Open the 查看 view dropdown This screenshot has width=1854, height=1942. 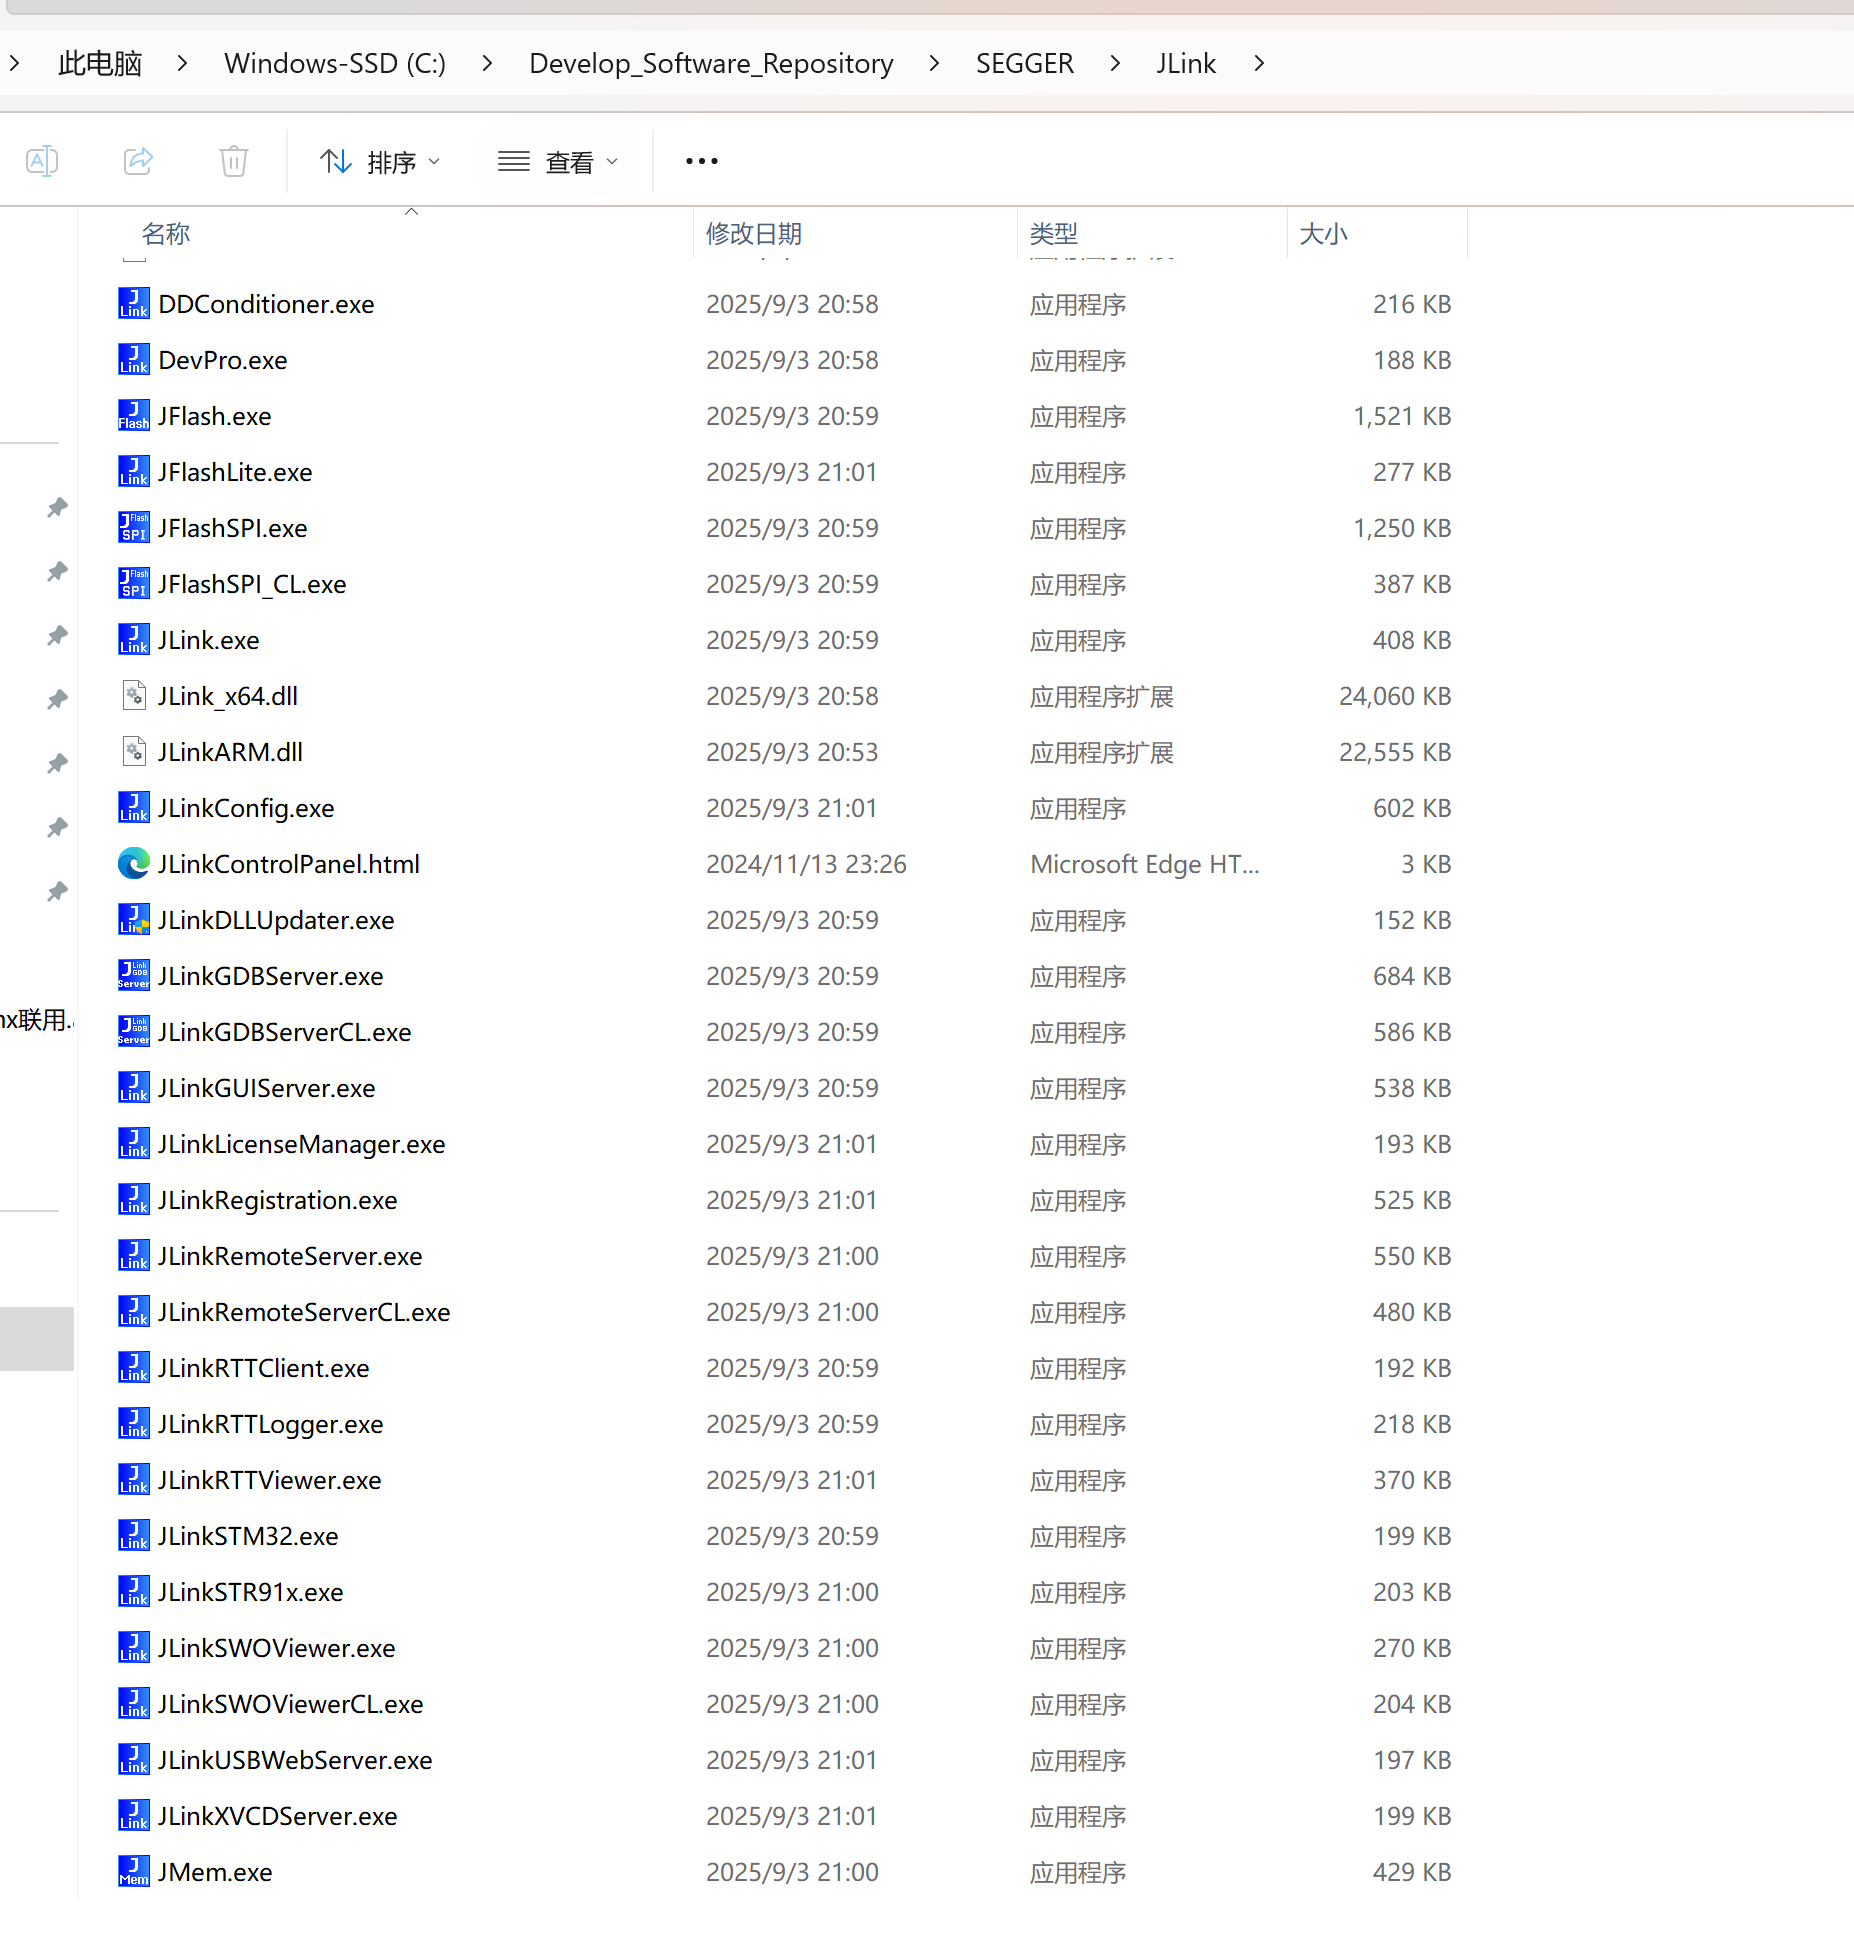pos(558,161)
